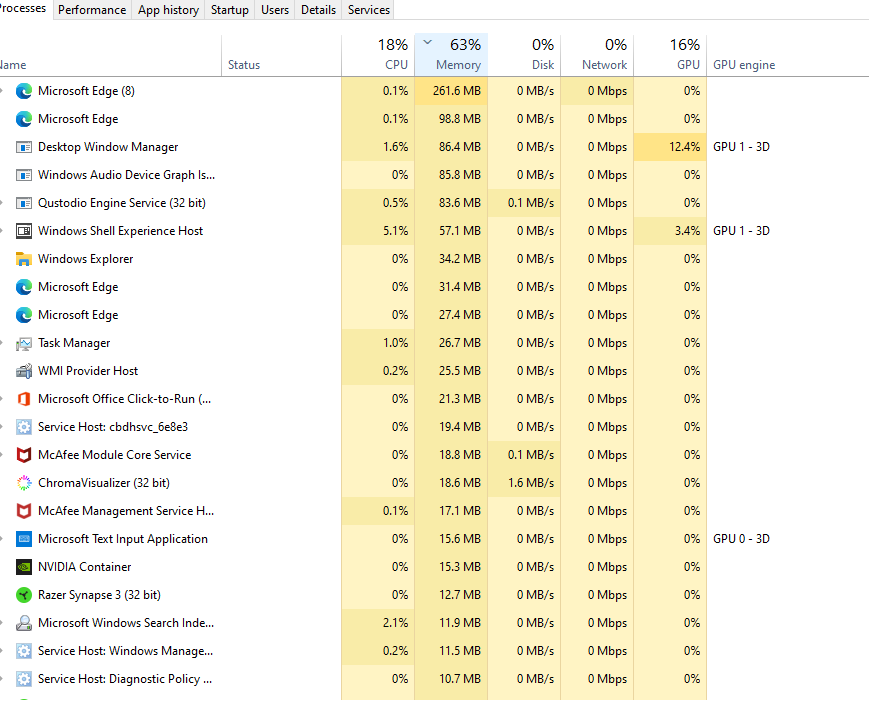
Task: Sort by the GPU engine column header
Action: pos(744,65)
